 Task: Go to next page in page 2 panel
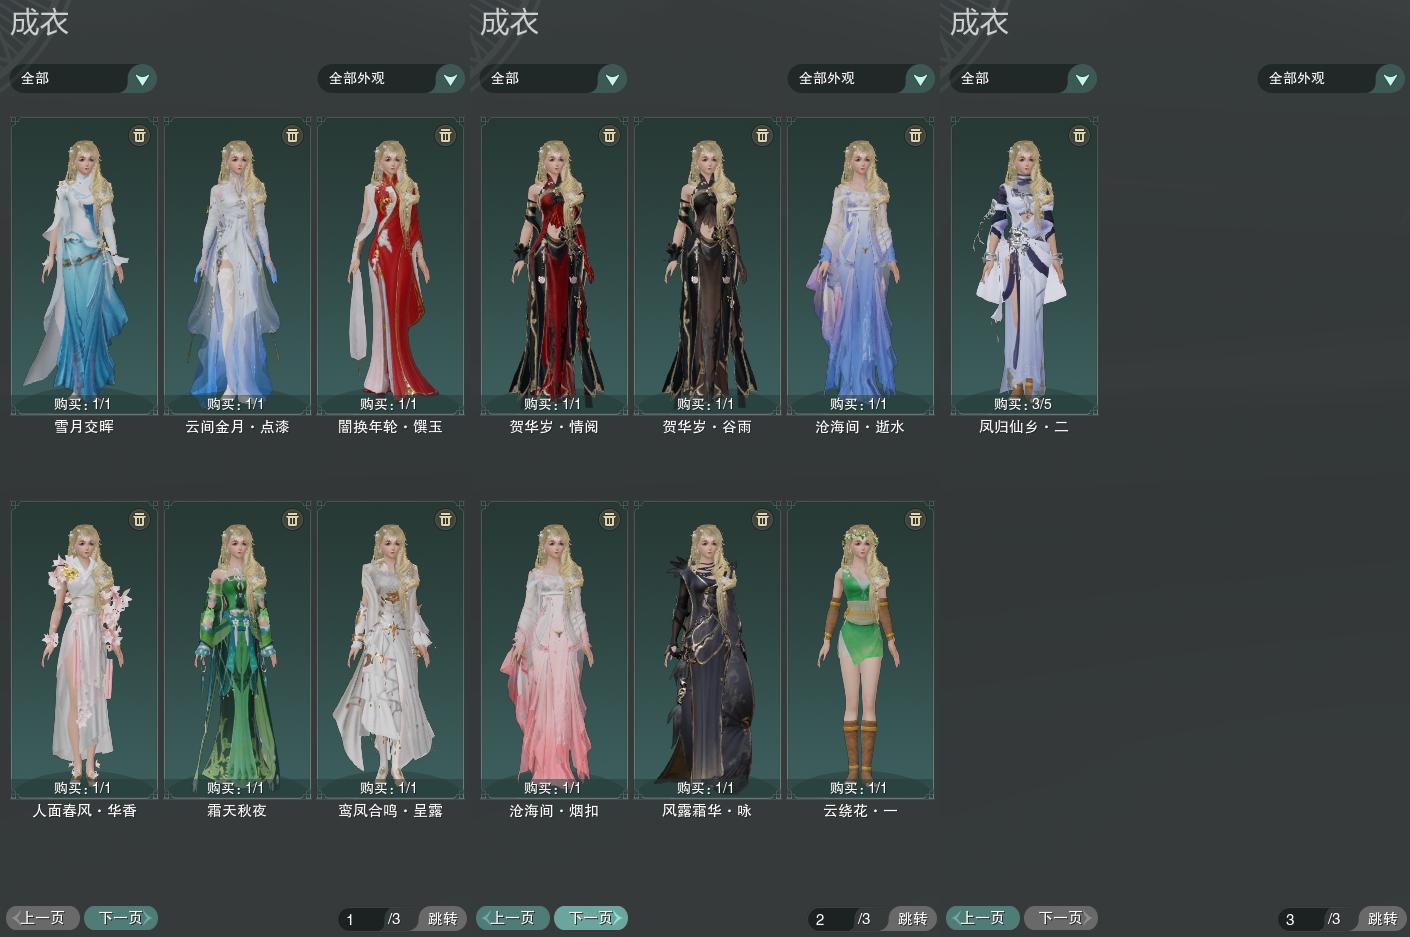click(591, 918)
